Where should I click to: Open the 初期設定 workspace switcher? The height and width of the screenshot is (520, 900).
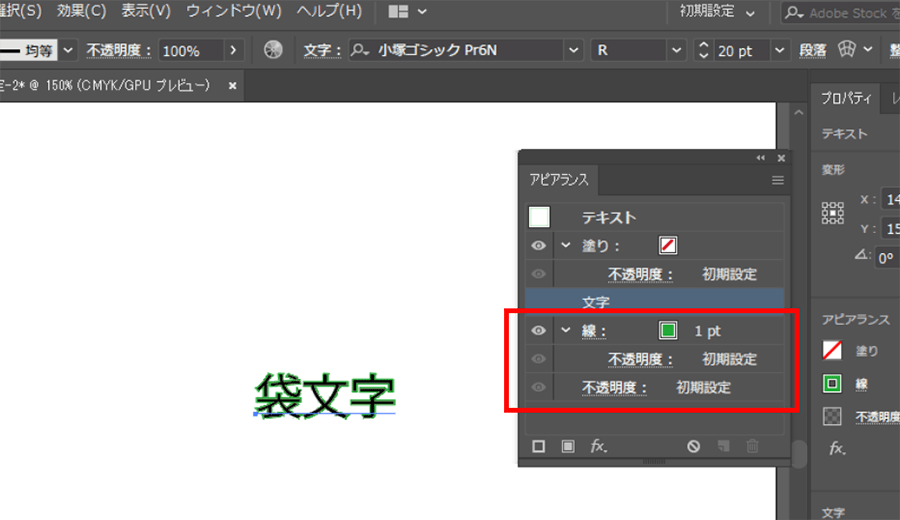tap(717, 11)
